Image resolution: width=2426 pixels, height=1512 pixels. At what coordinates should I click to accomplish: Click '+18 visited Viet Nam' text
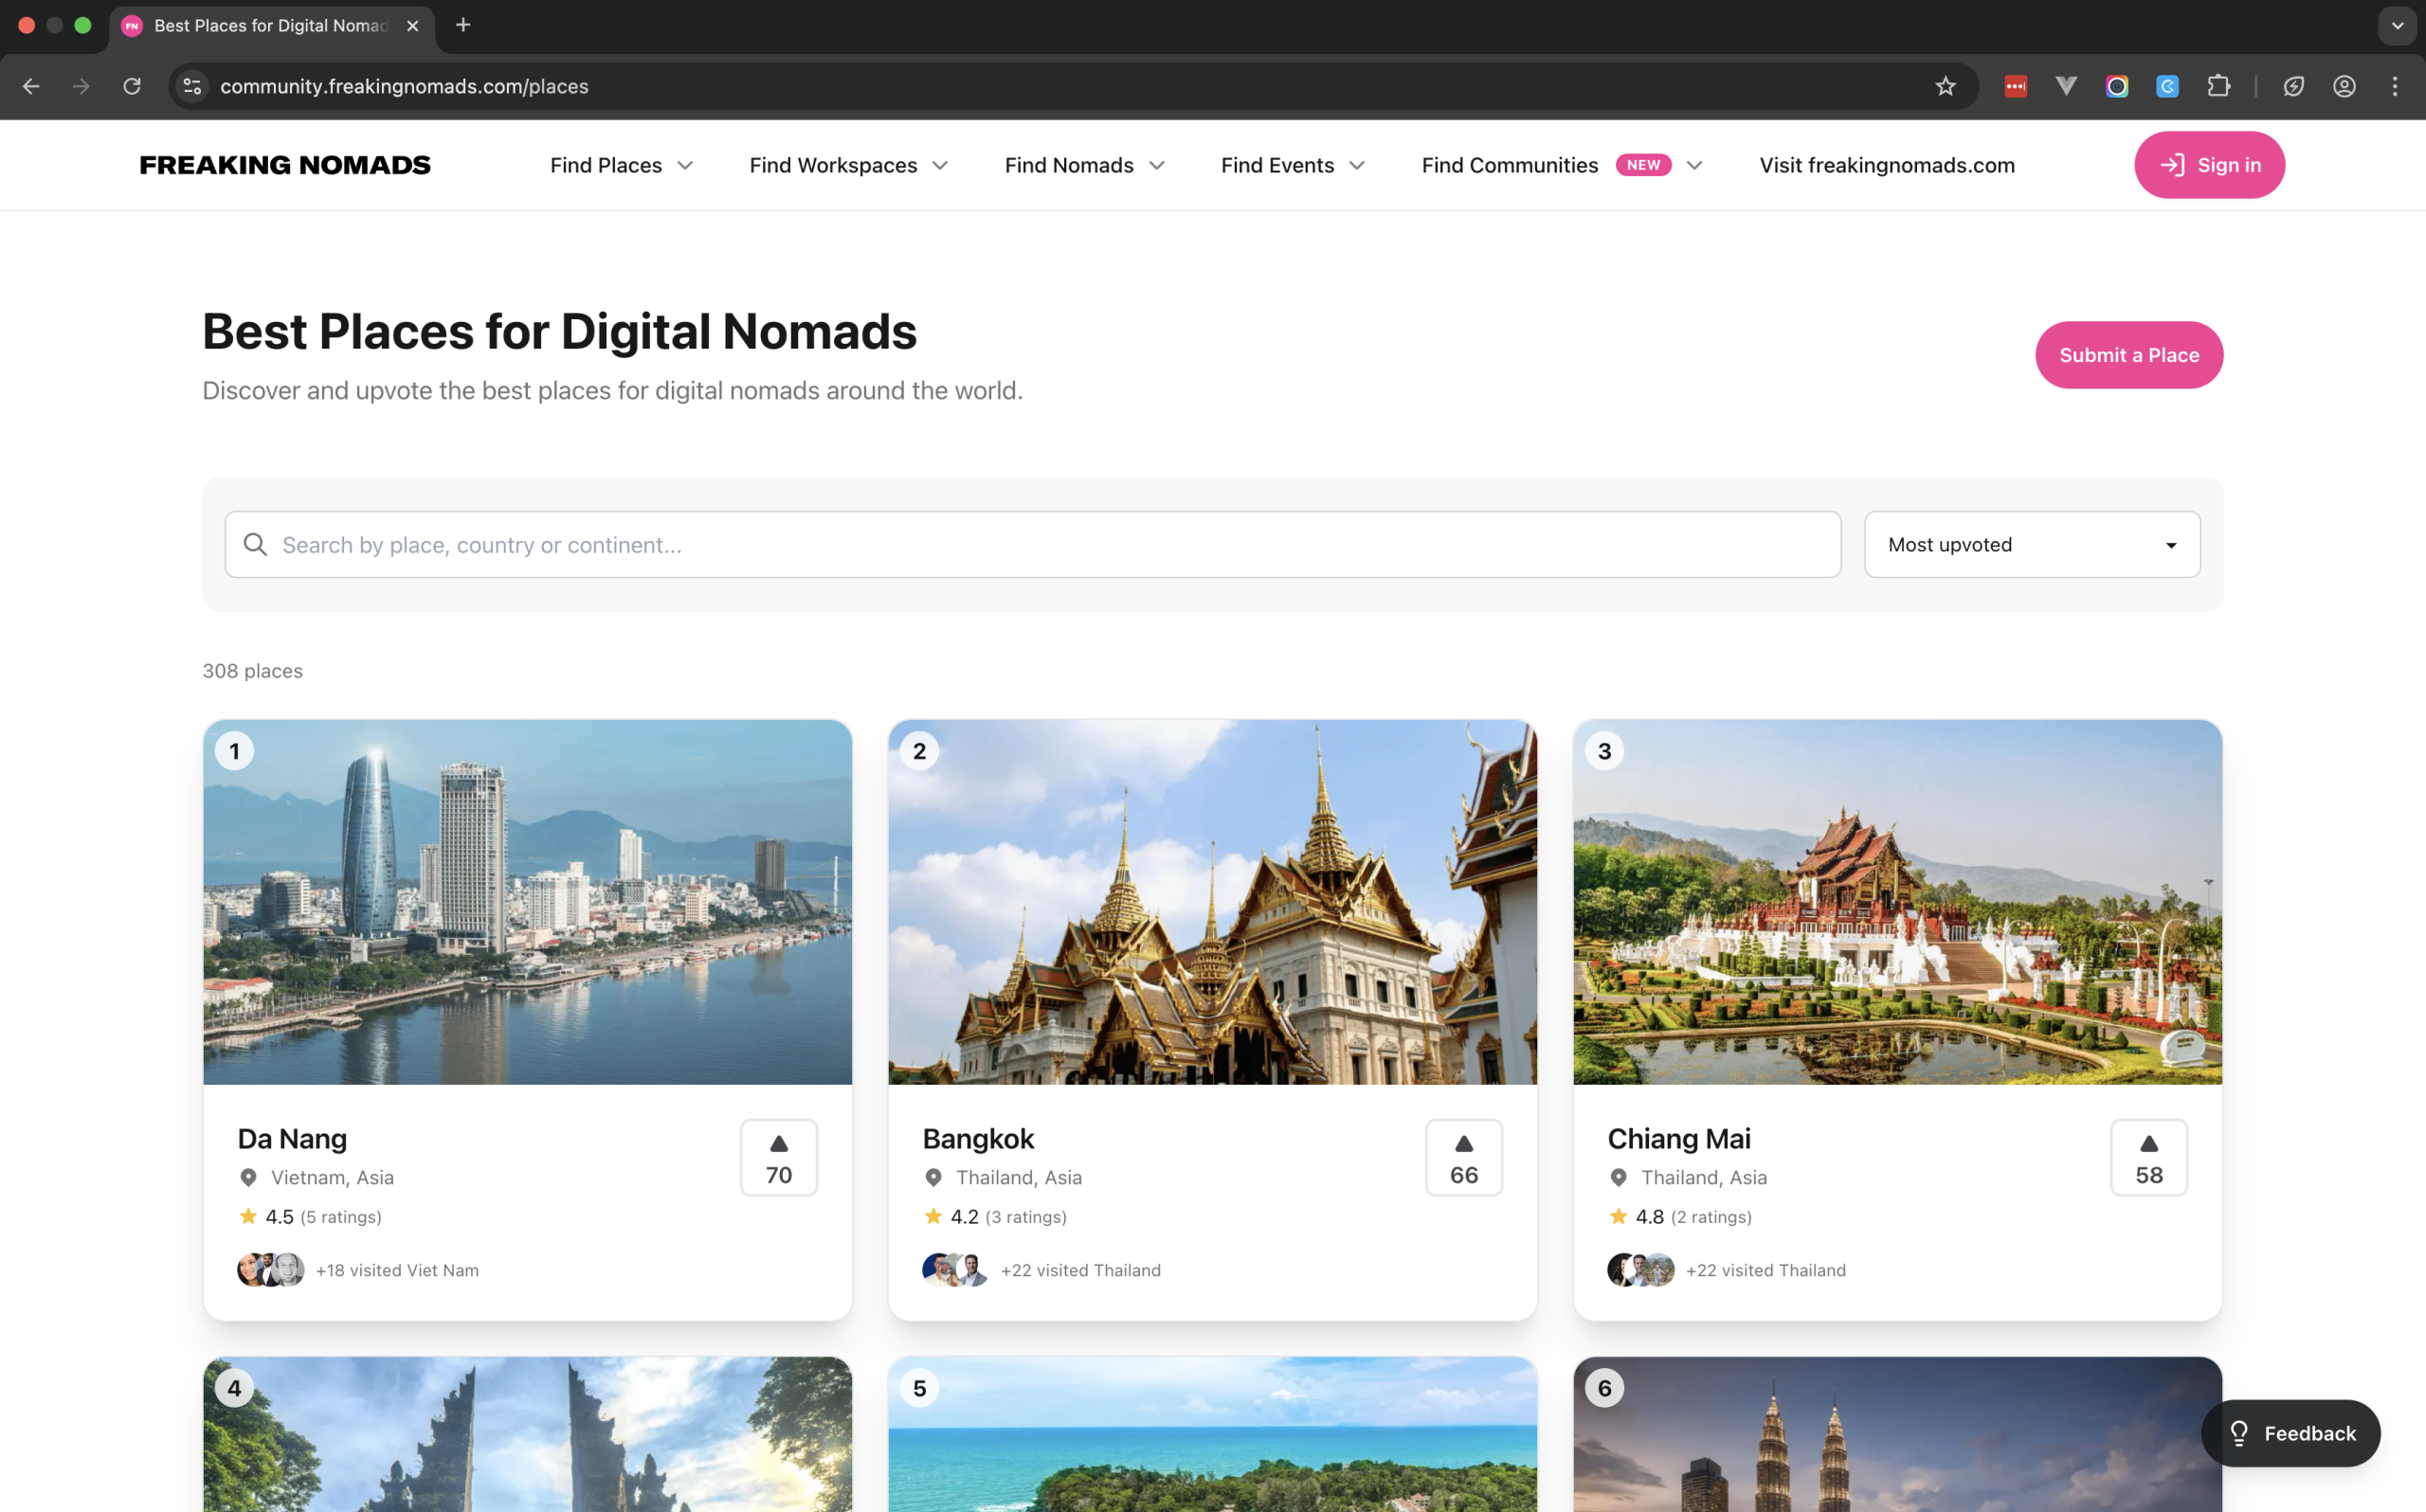pos(397,1270)
